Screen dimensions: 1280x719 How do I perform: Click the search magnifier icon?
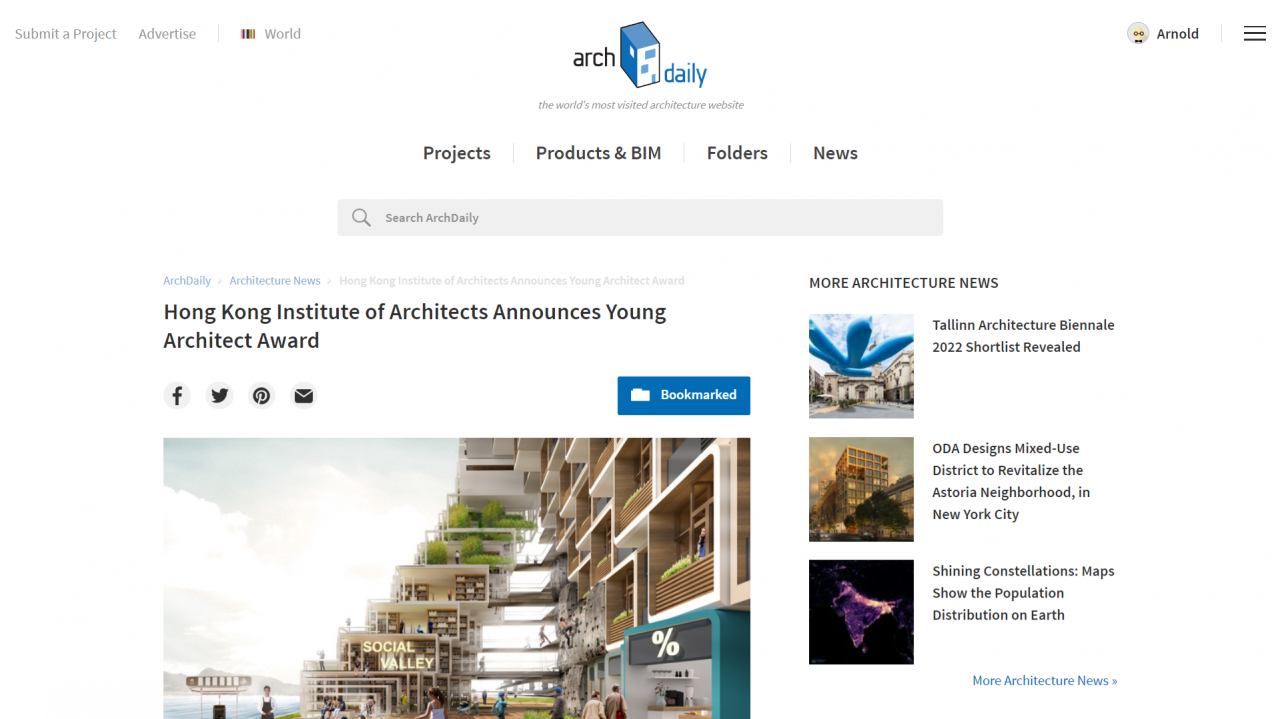coord(361,218)
